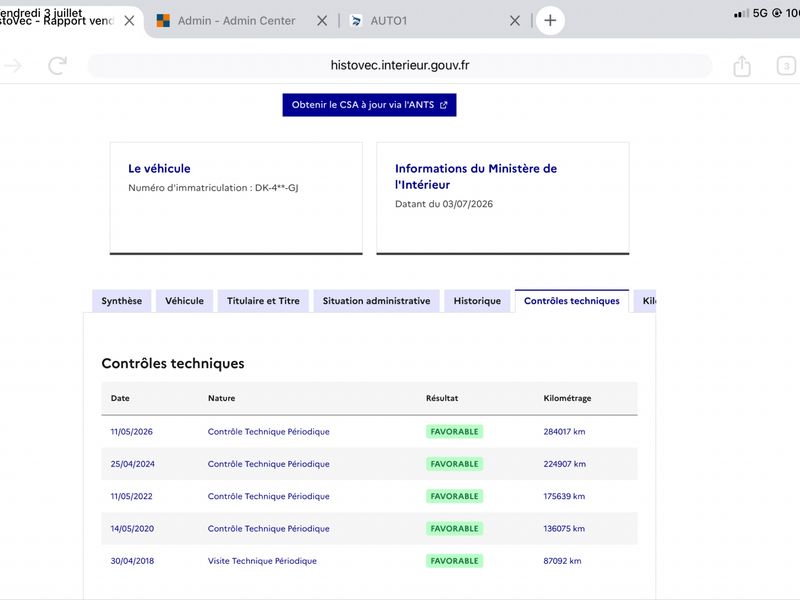The image size is (800, 600).
Task: Click Contrôle Technique Périodique for 25/04/2024
Action: point(268,464)
